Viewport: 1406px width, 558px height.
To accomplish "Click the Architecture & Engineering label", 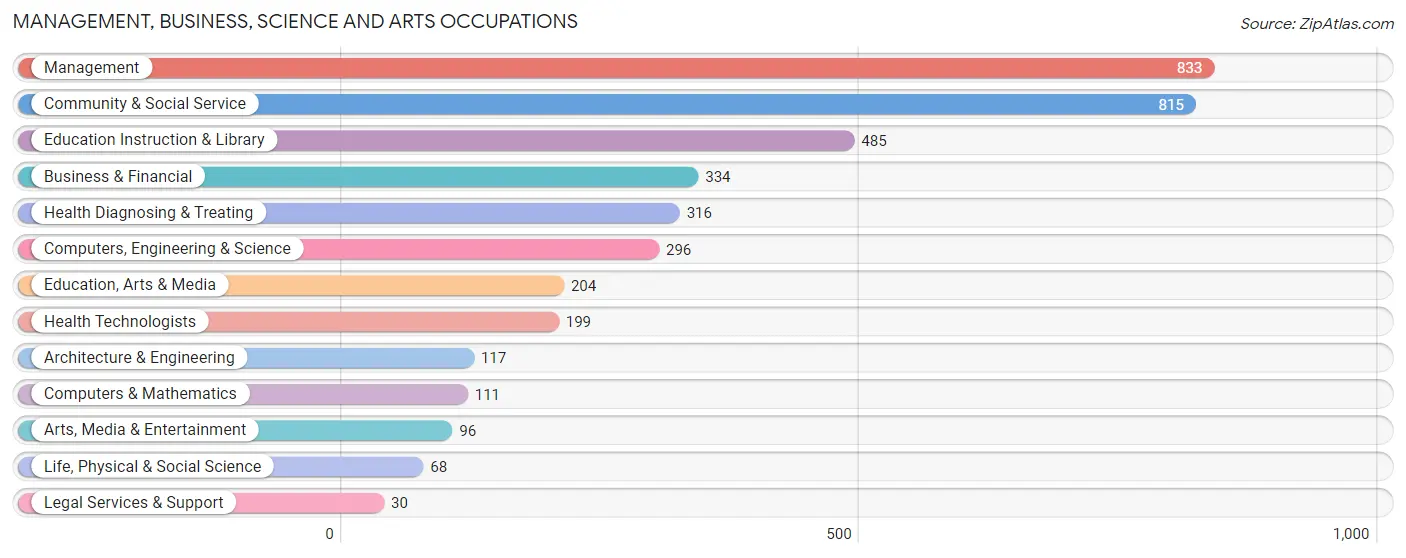I will pyautogui.click(x=139, y=357).
